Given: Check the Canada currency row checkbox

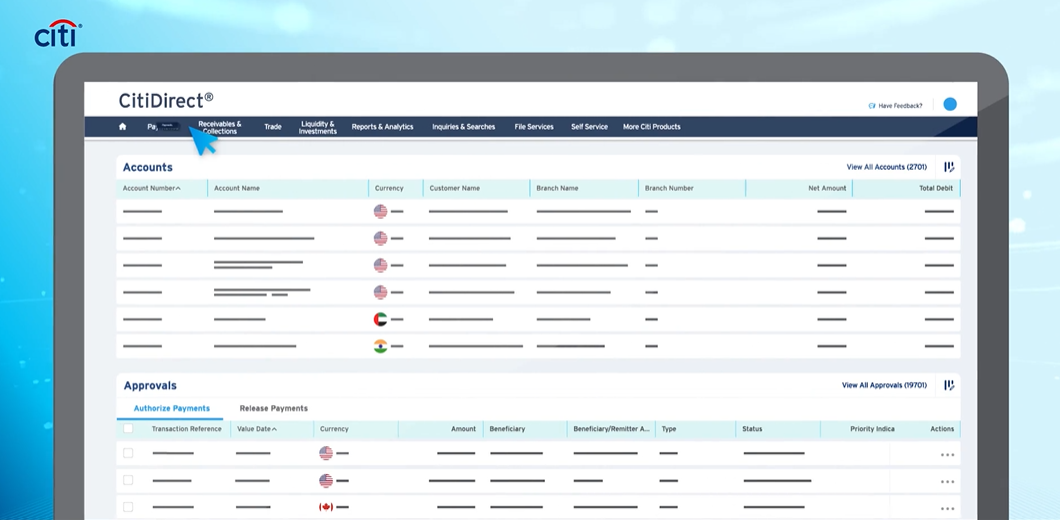Looking at the screenshot, I should tap(128, 507).
